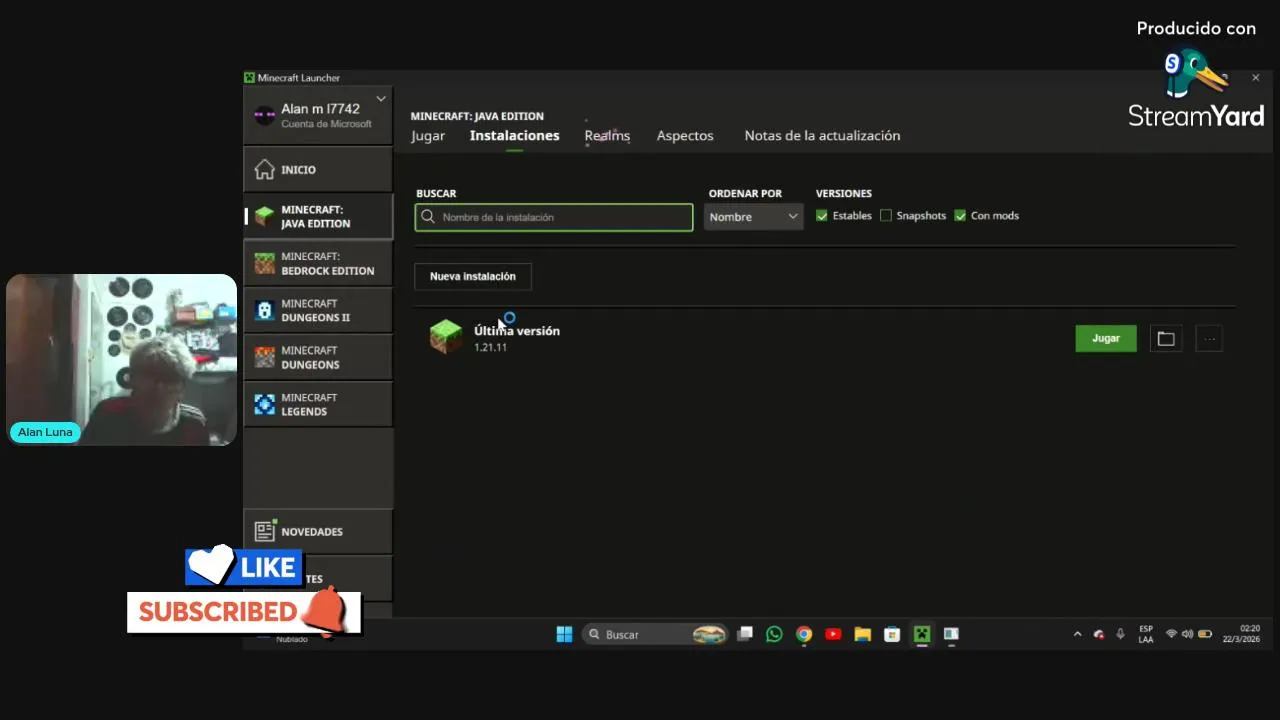Open File Explorer from the taskbar
Viewport: 1280px width, 720px height.
pos(863,634)
